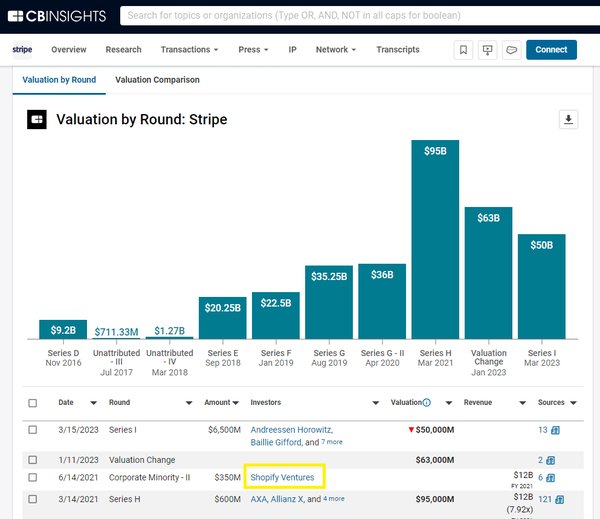
Task: Open the Network dropdown menu
Action: click(x=336, y=50)
